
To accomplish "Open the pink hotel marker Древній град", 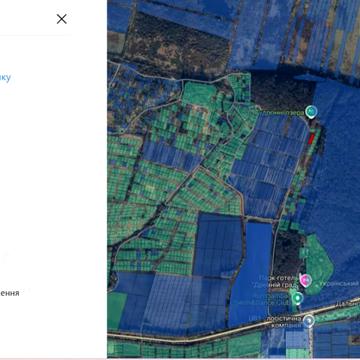I will click(305, 280).
